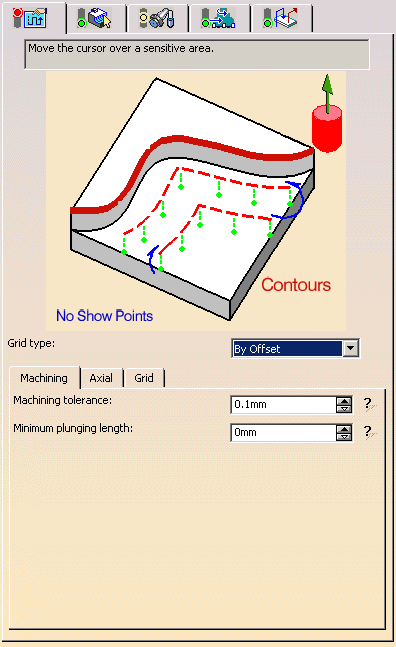The height and width of the screenshot is (647, 396).
Task: Open the strategy parameters tab icon
Action: 30,18
